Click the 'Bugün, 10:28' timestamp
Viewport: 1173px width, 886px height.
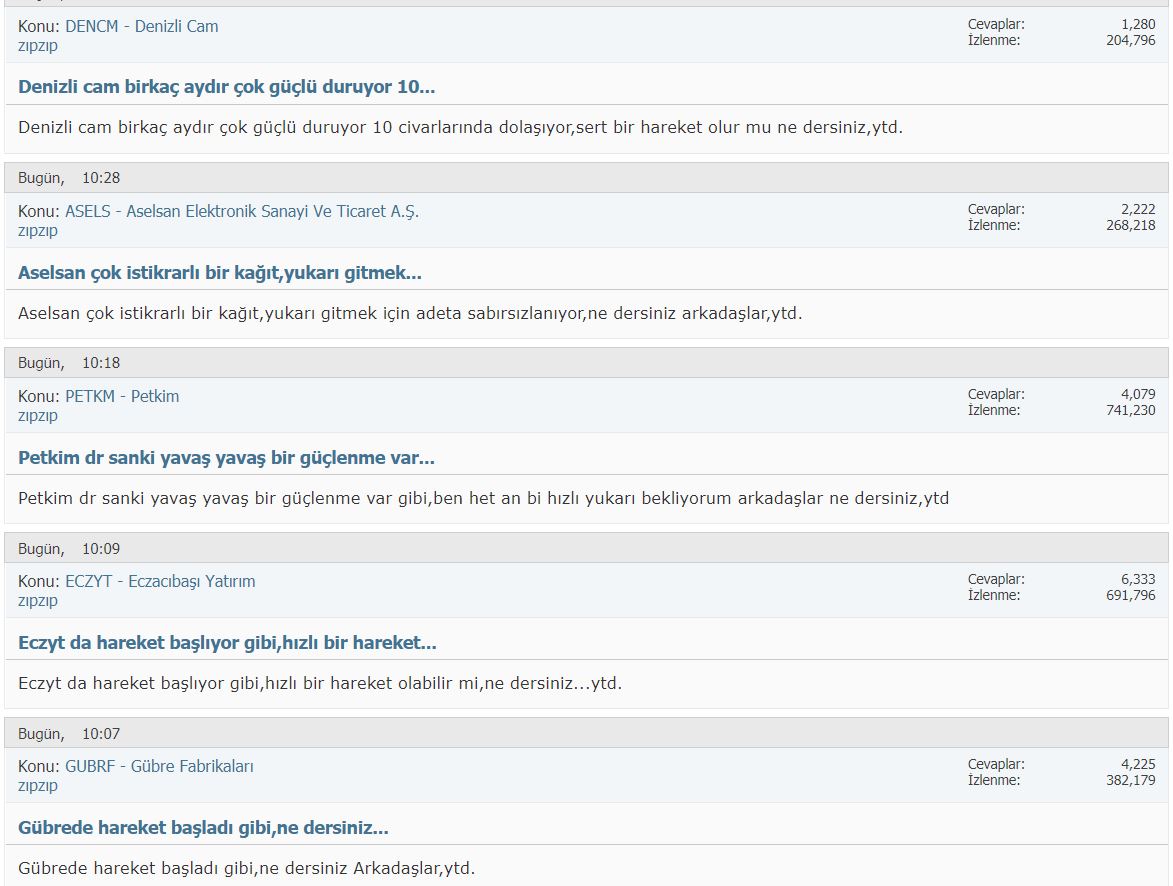[x=69, y=178]
